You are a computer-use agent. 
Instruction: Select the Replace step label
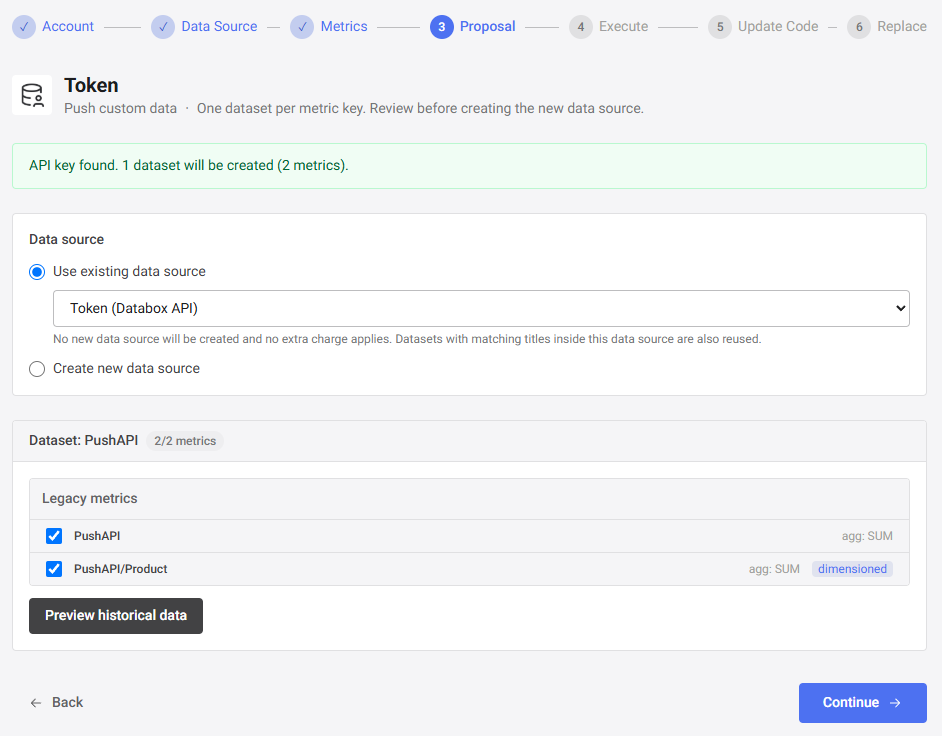click(x=902, y=26)
